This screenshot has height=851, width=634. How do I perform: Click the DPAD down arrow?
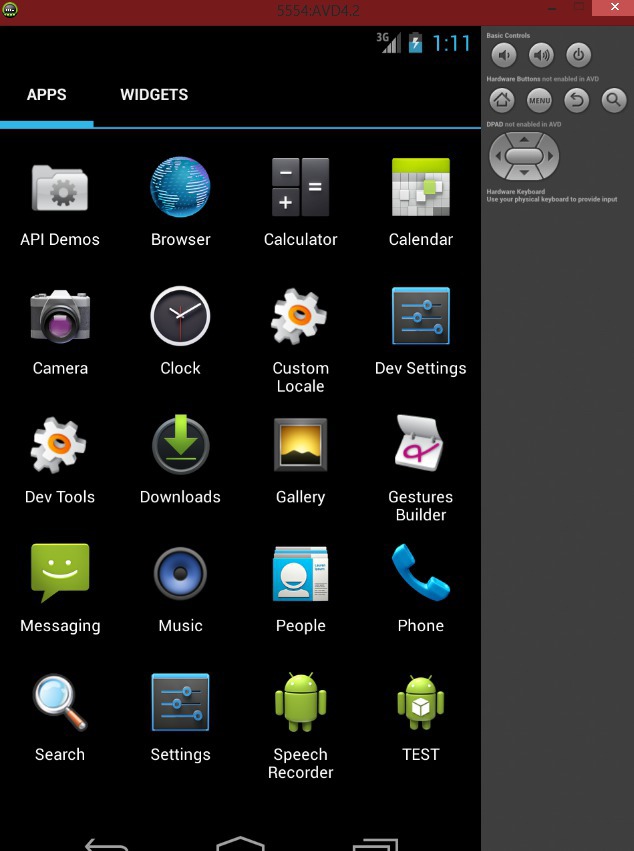pos(524,173)
